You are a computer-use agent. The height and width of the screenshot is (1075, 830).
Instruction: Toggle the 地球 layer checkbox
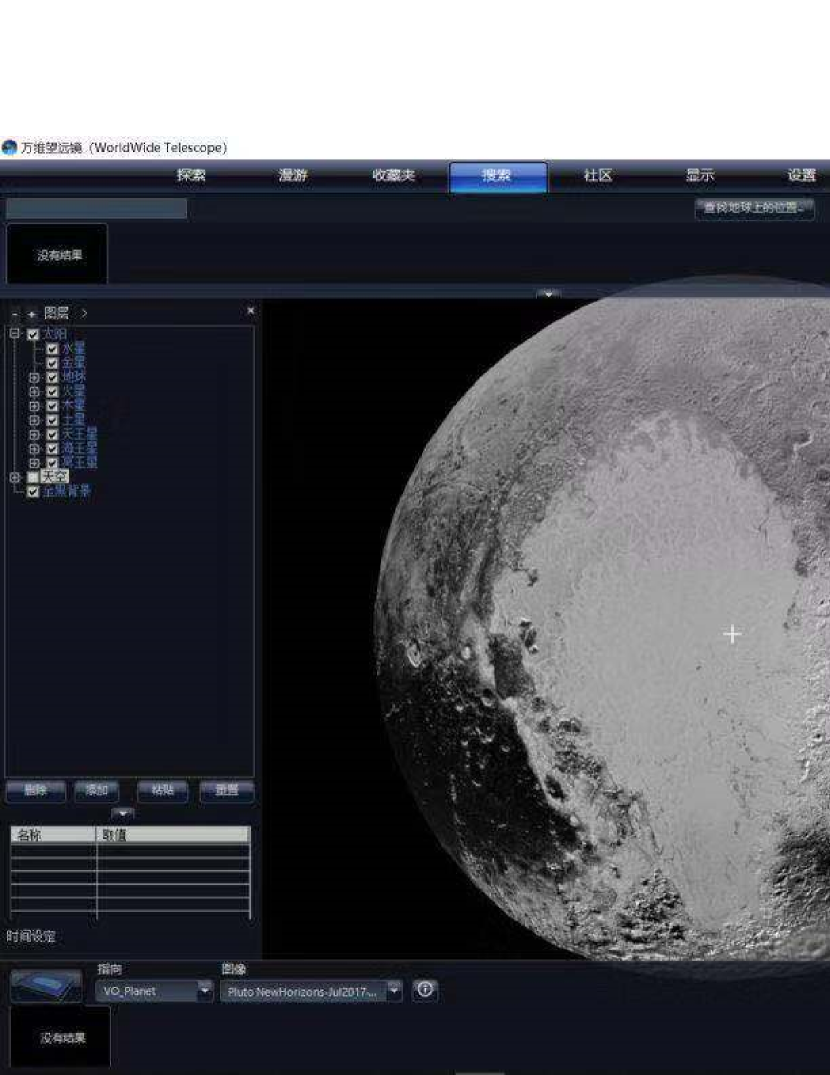pyautogui.click(x=52, y=378)
